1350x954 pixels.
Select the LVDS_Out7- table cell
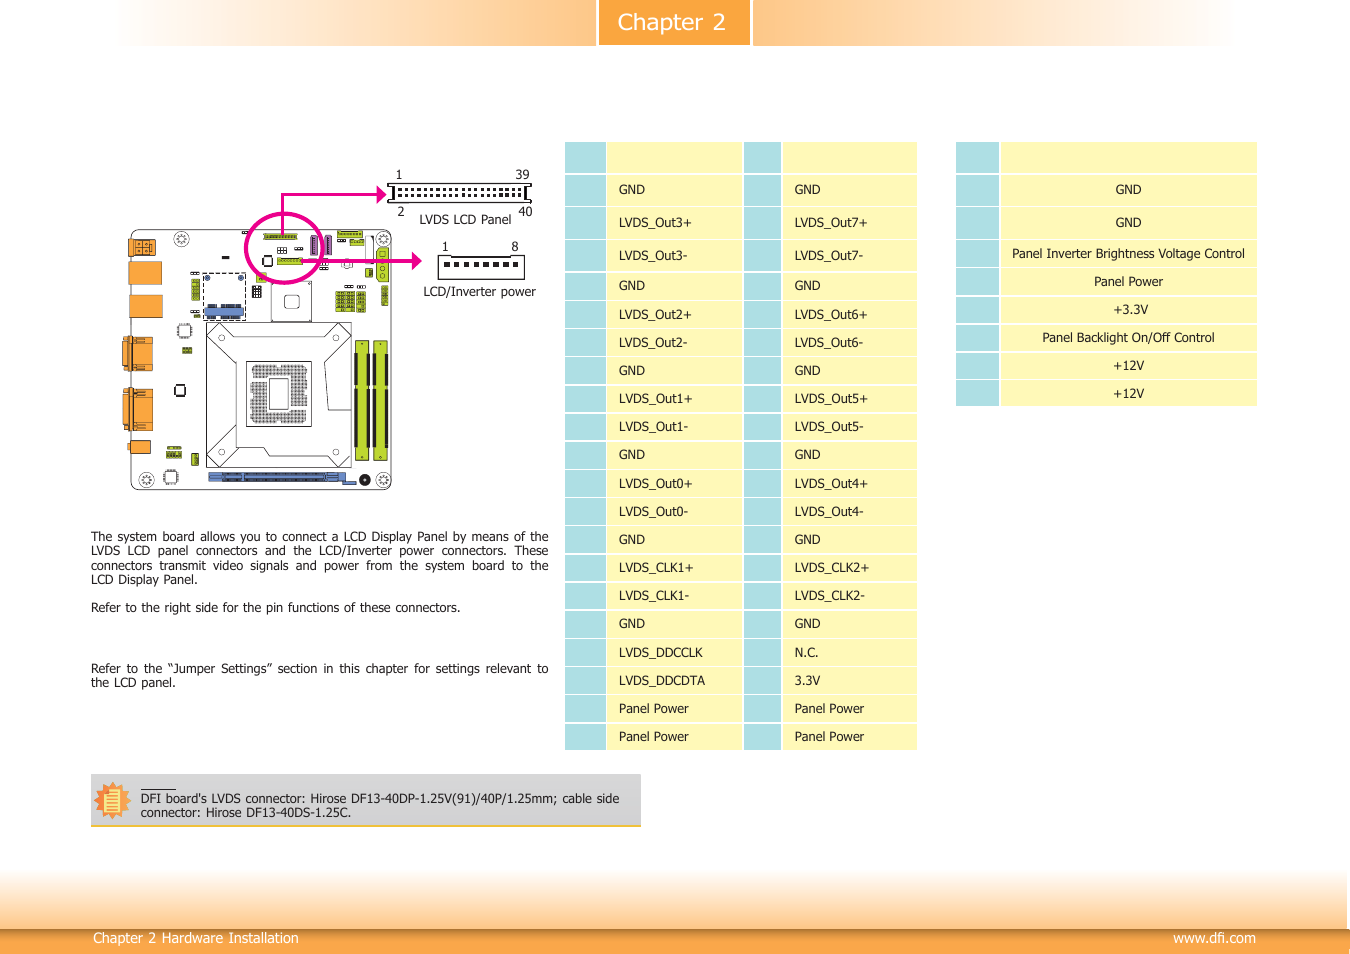click(849, 256)
